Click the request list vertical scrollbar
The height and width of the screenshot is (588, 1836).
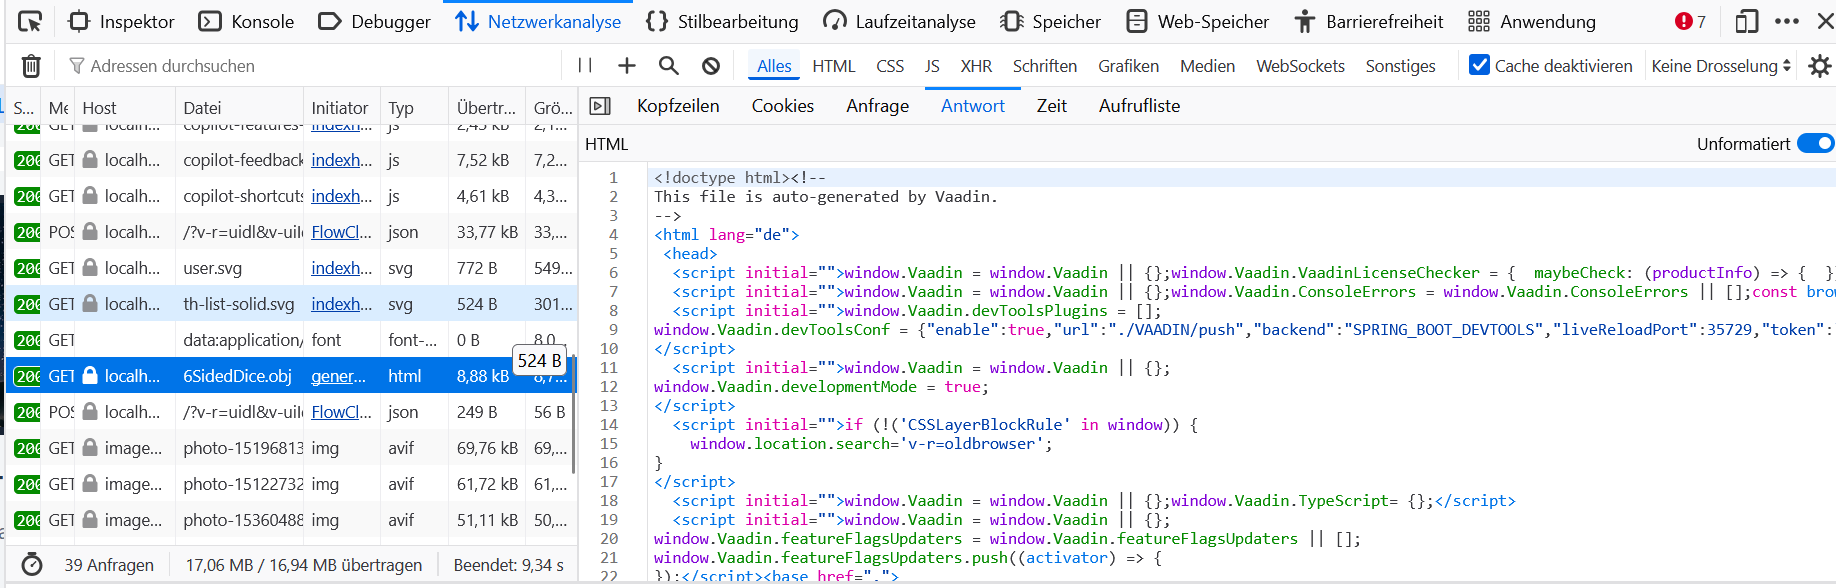(x=573, y=420)
